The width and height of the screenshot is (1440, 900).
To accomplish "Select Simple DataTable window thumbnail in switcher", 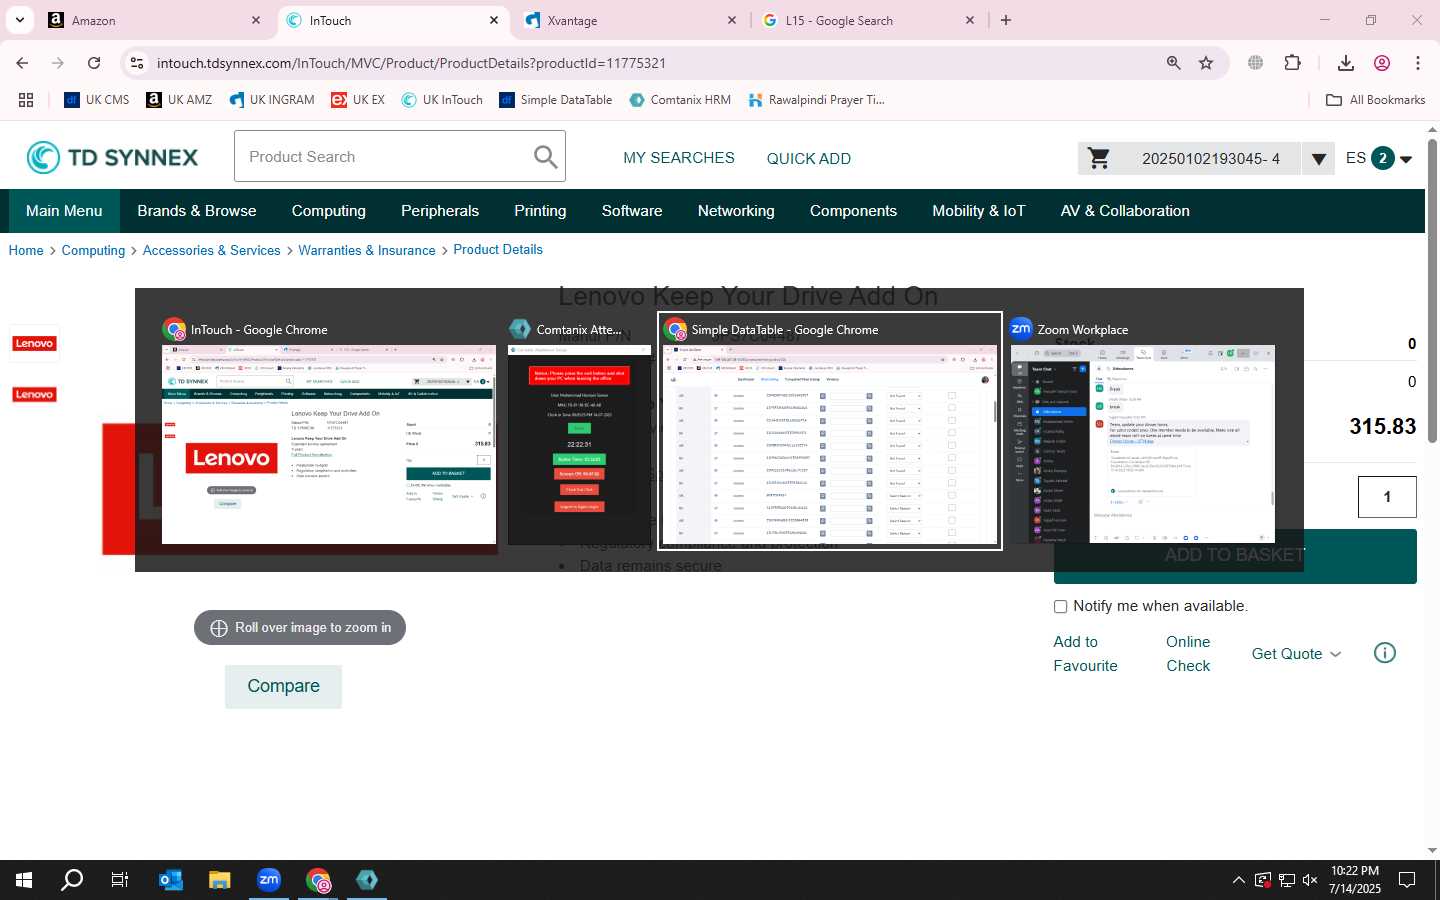I will click(830, 431).
